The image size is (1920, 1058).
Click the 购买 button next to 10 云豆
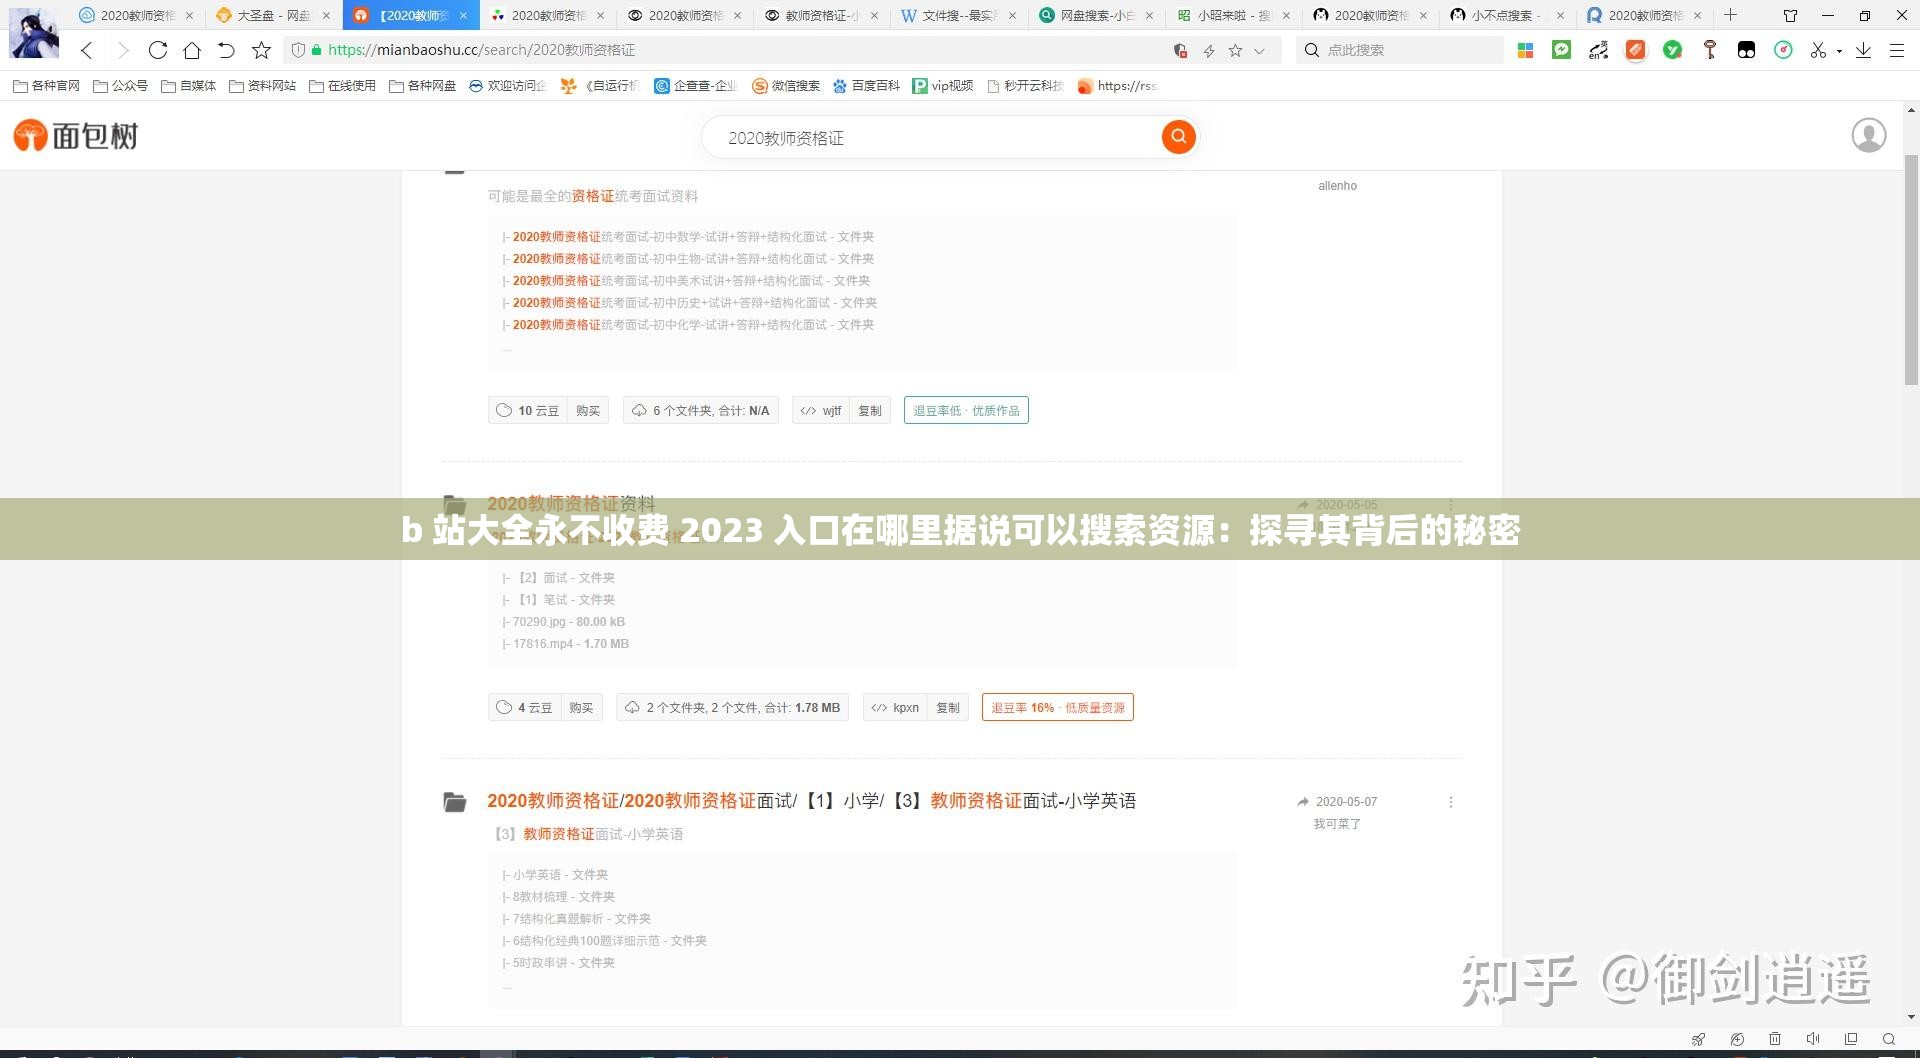[588, 410]
